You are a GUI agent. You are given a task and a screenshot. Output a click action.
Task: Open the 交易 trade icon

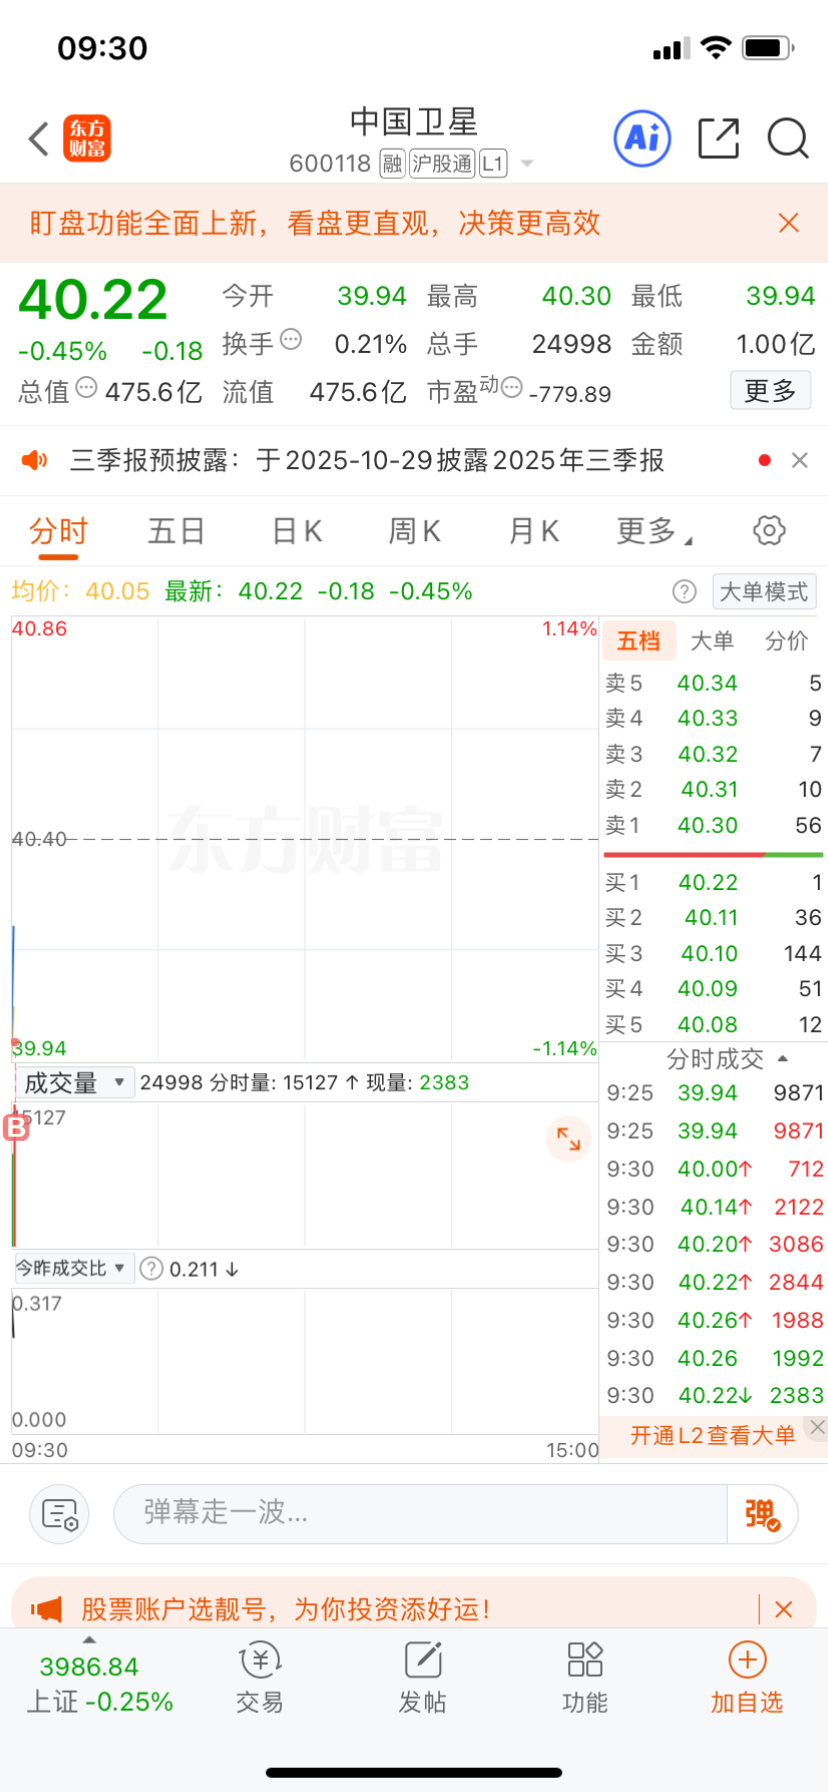[260, 1679]
